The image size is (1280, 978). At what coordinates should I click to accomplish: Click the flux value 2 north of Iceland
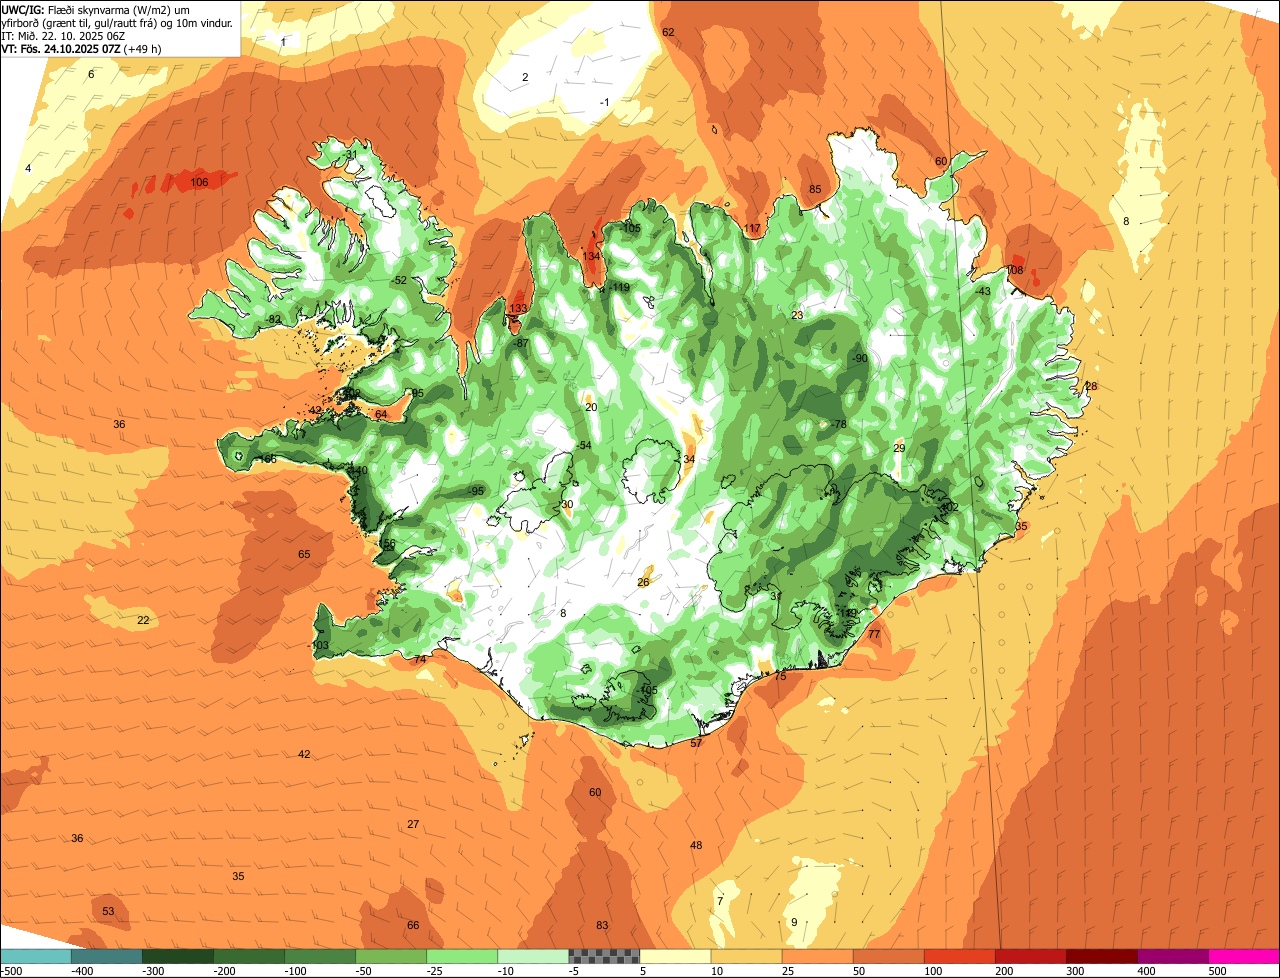coord(525,77)
